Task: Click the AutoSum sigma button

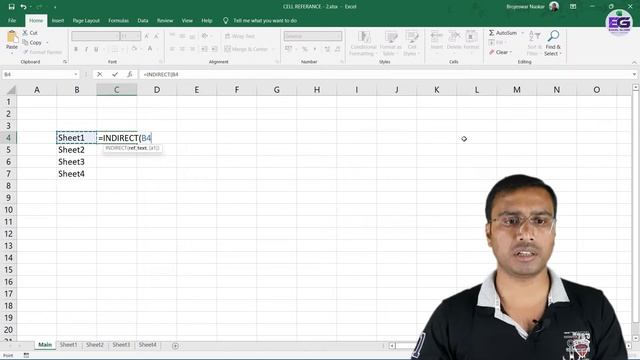Action: coord(502,33)
